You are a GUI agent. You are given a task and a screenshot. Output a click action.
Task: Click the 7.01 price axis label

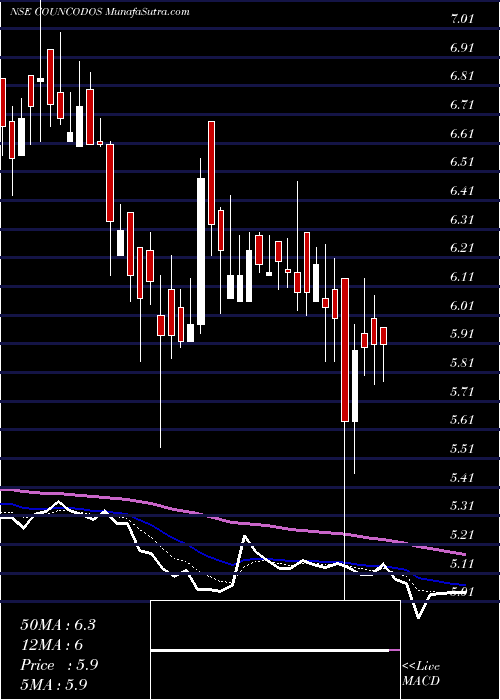pos(462,19)
